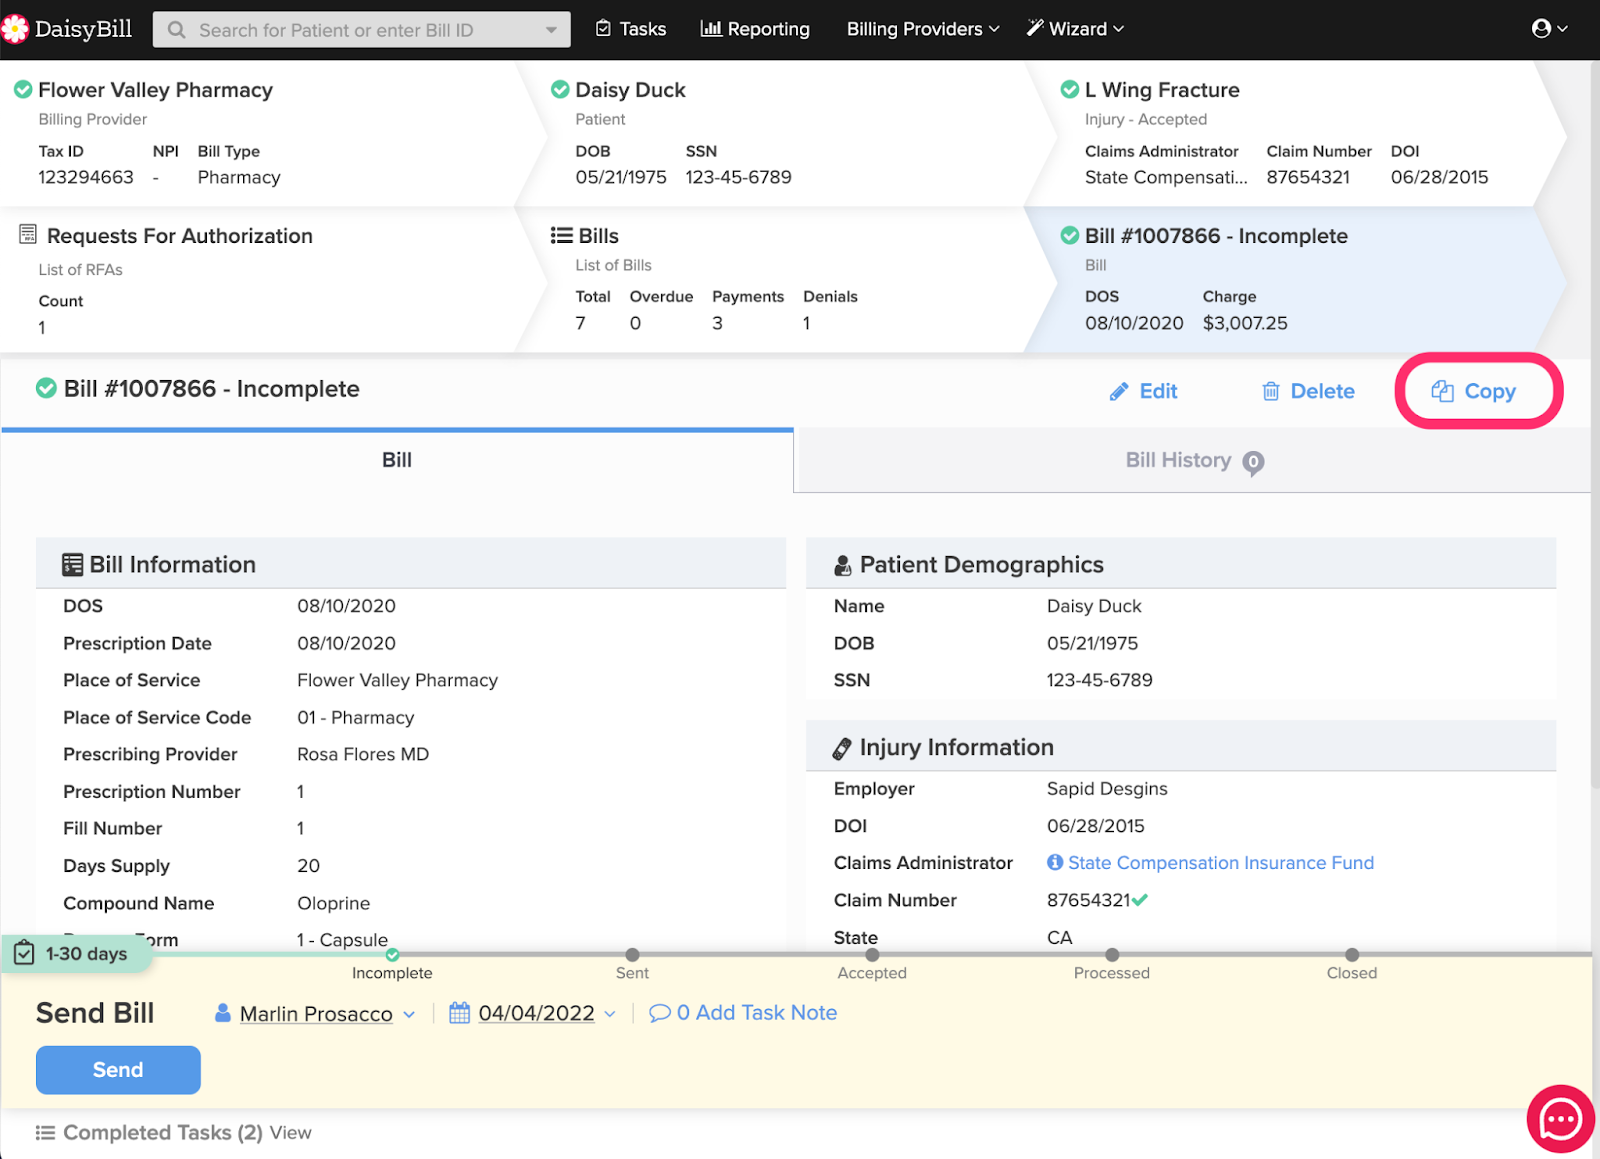Open due date dropdown next to 04/04/2022
The image size is (1600, 1159).
pyautogui.click(x=610, y=1014)
